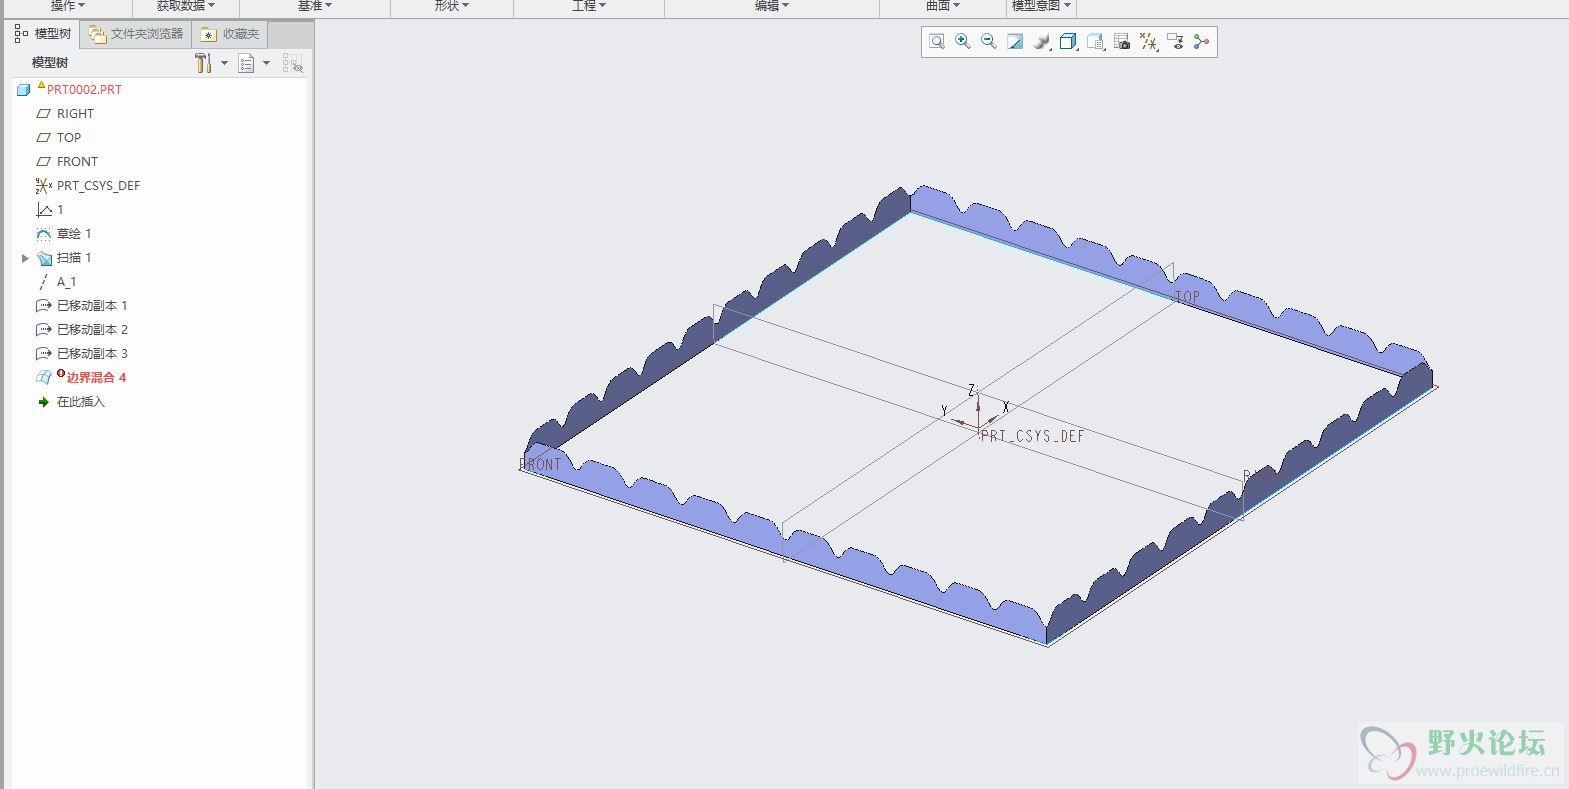The height and width of the screenshot is (789, 1569).
Task: Click the coordinate system icon in tree
Action: [x=43, y=185]
